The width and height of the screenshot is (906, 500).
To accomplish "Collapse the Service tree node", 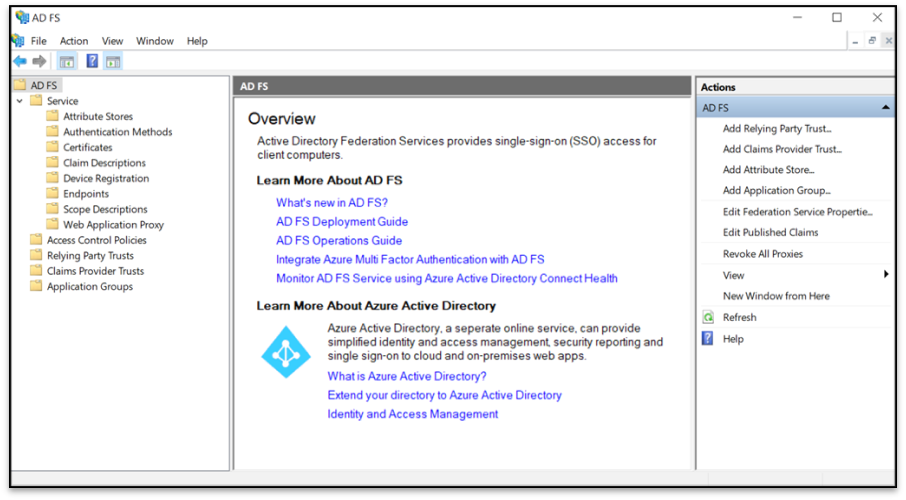I will click(x=20, y=101).
